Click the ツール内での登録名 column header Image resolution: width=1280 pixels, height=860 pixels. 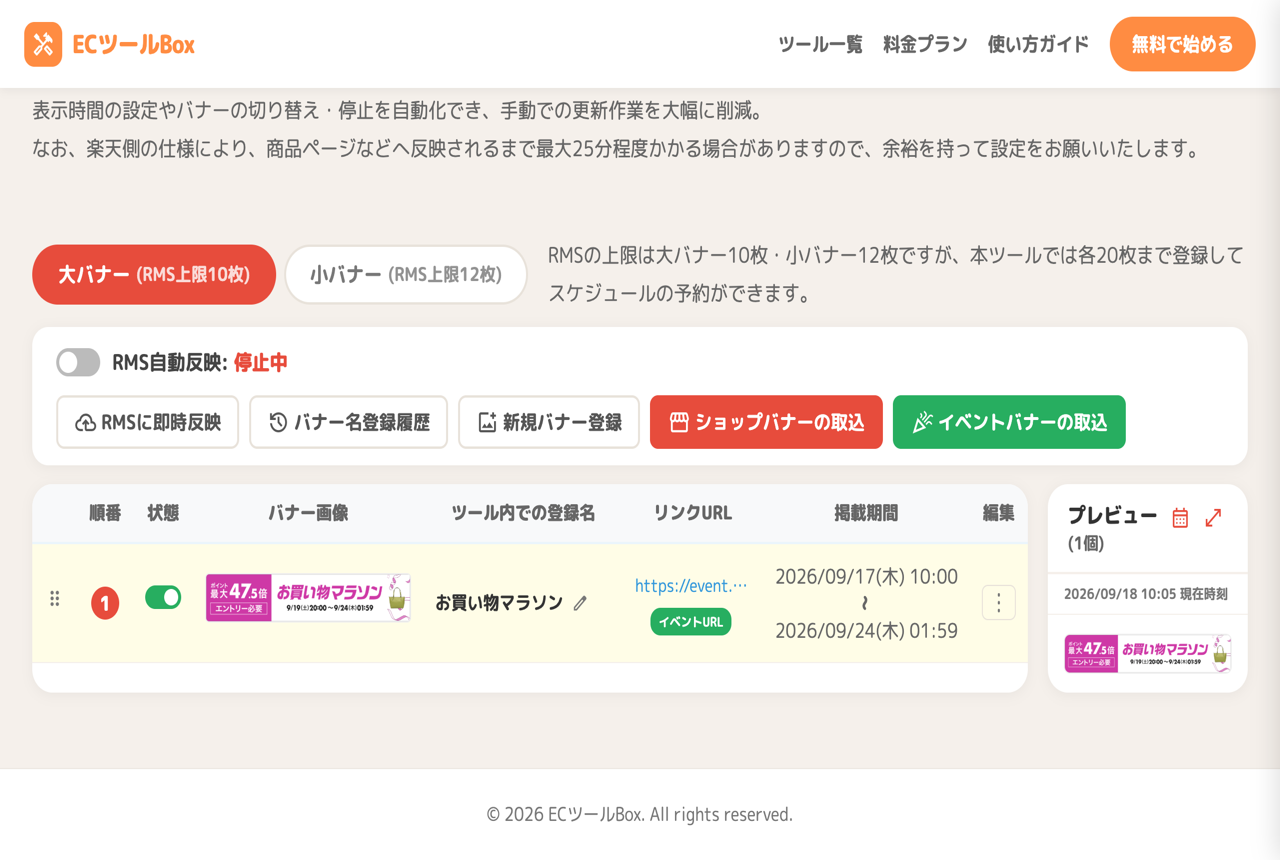[x=523, y=513]
